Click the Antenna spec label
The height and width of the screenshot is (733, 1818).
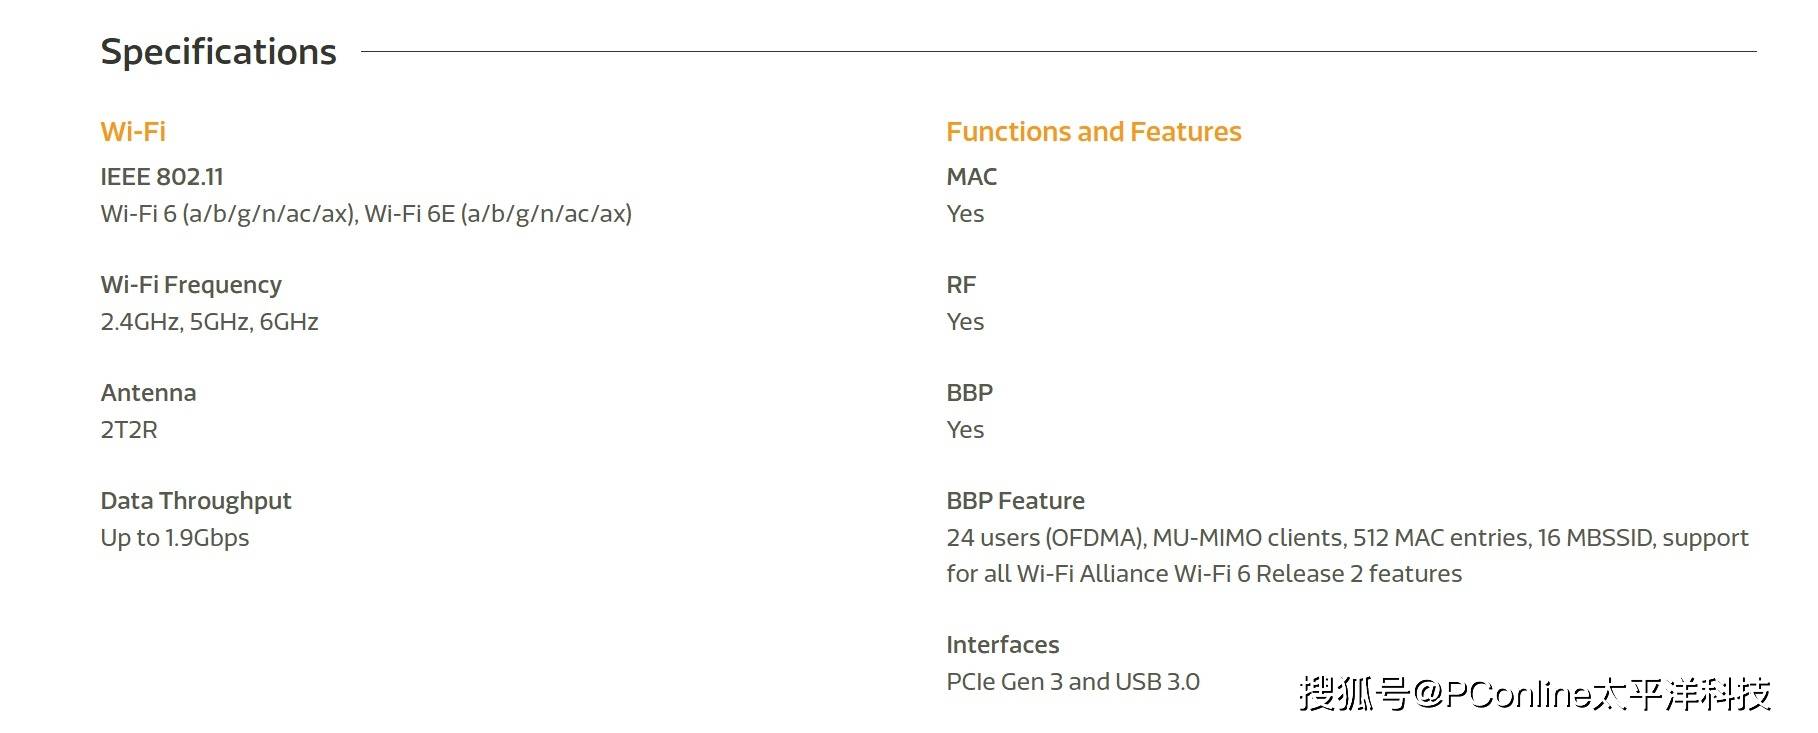(x=148, y=393)
